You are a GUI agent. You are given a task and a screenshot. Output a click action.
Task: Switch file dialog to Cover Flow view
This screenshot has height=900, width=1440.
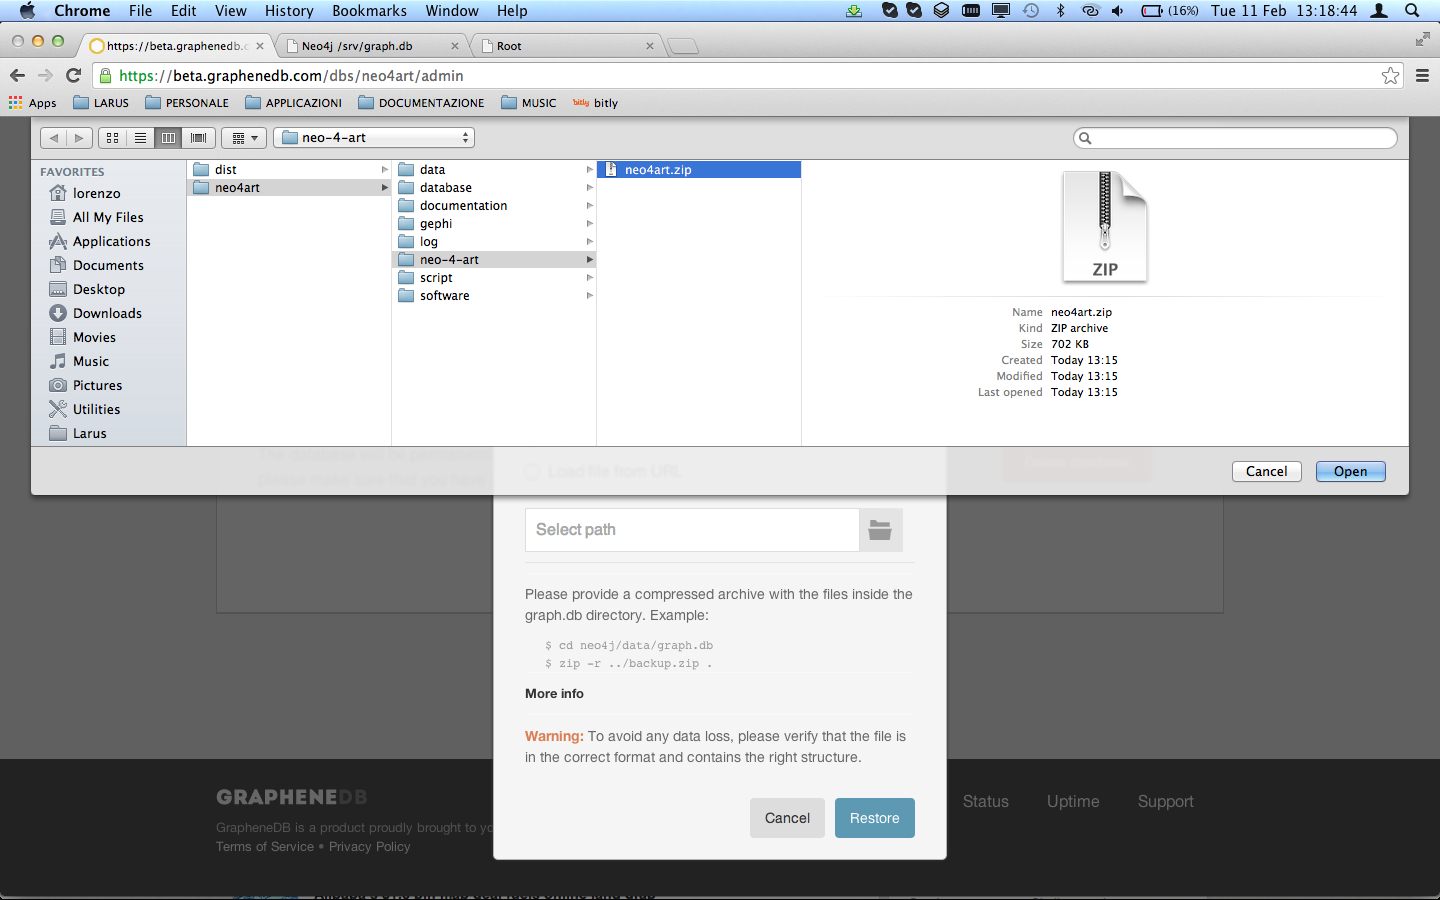(198, 138)
